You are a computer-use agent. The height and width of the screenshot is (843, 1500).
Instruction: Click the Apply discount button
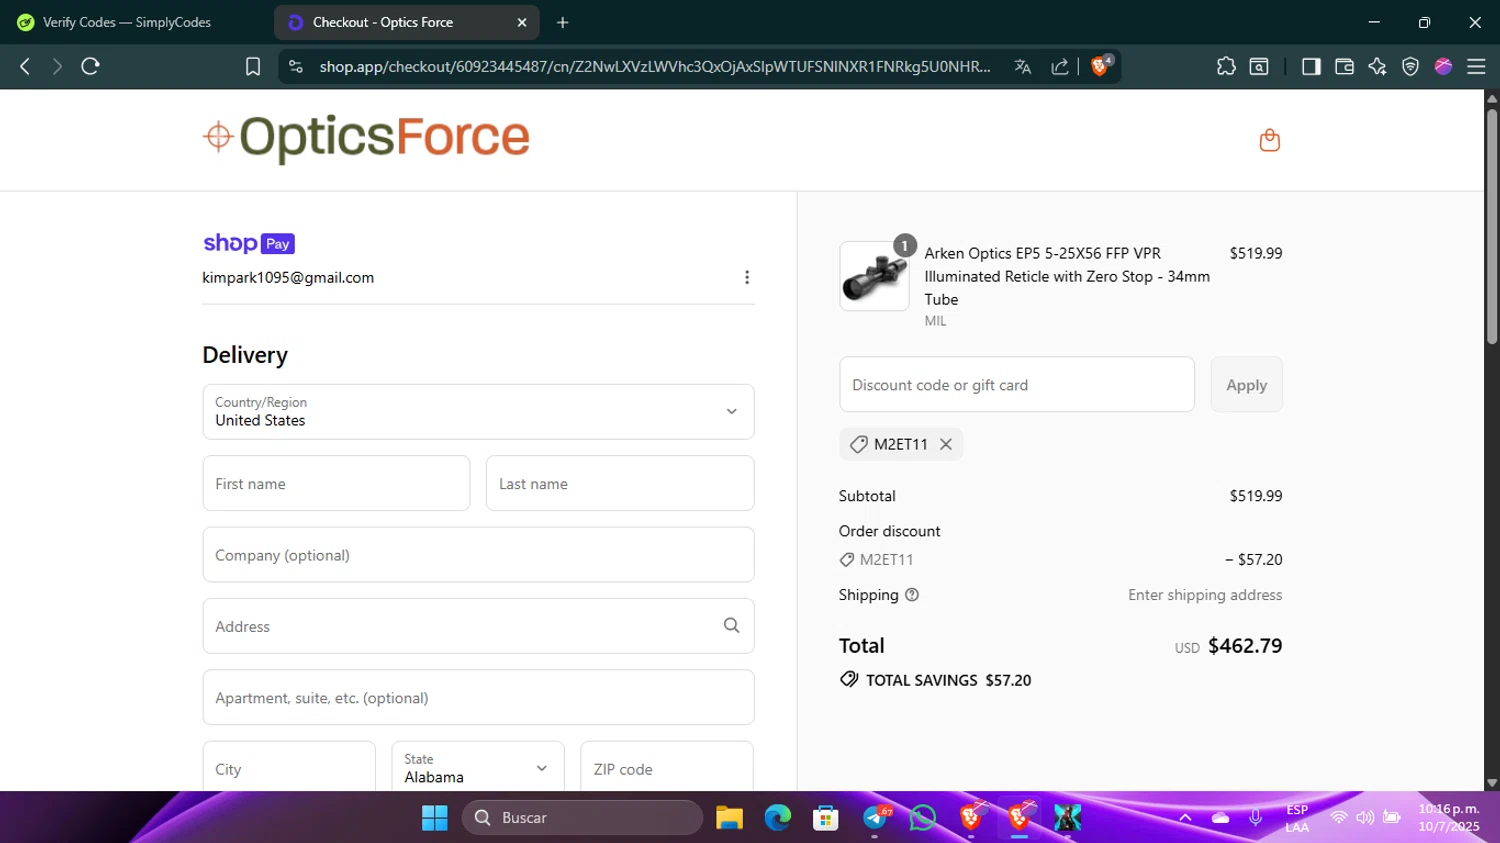pos(1246,385)
